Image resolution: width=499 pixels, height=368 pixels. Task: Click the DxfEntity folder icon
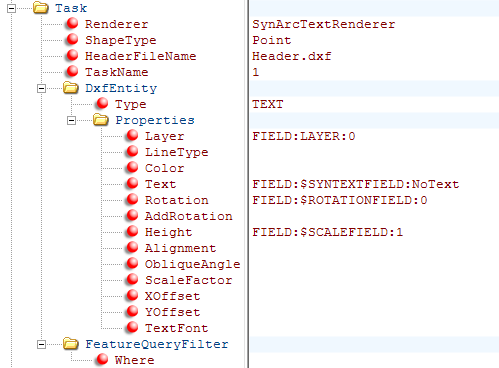(71, 88)
